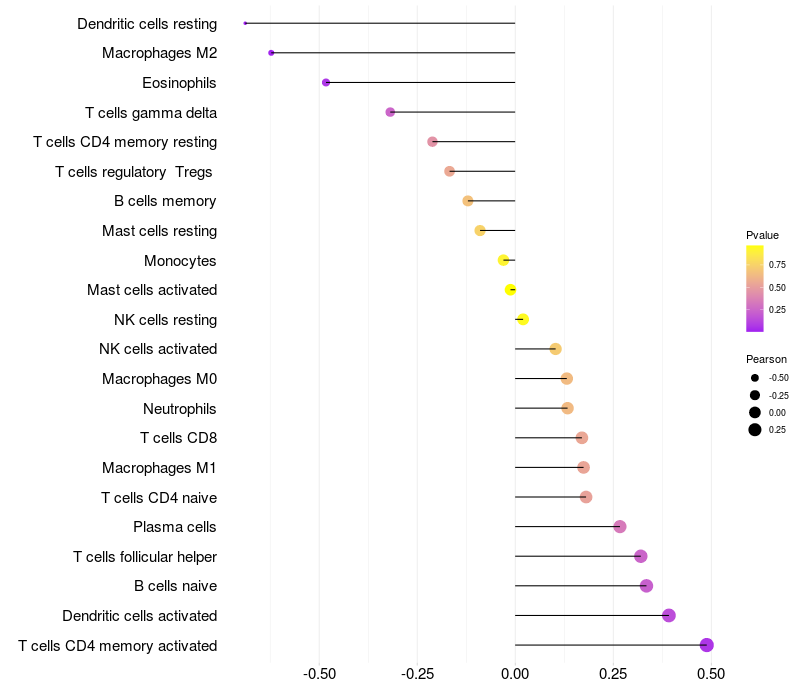Screen dimensions: 800x700
Task: Click the Pearson legend title
Action: pyautogui.click(x=766, y=359)
